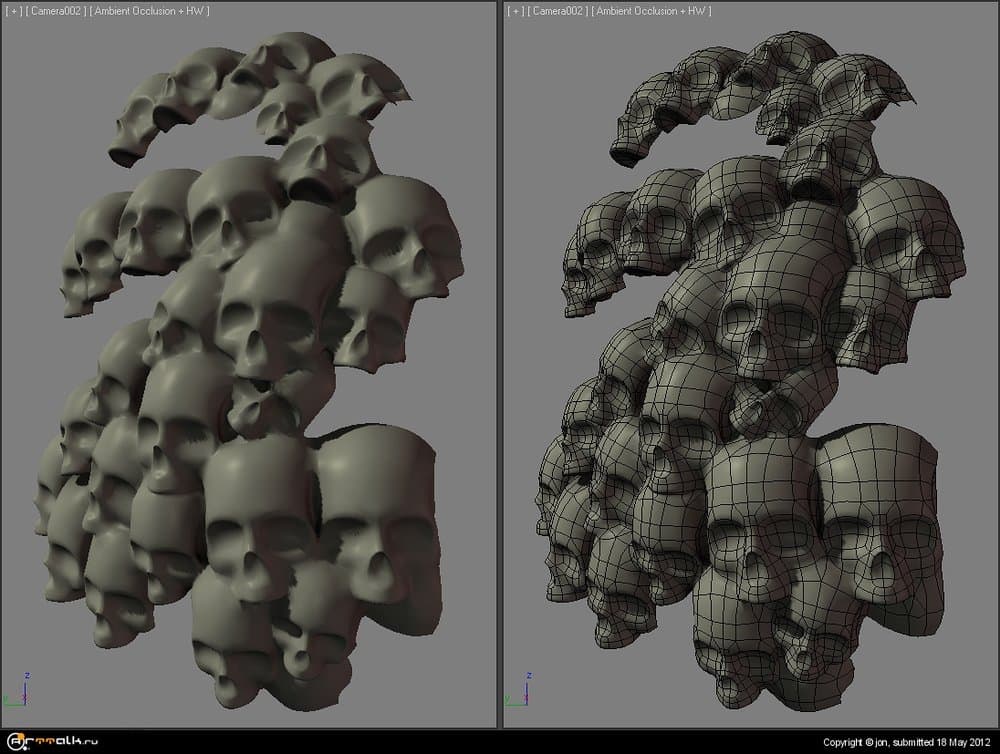Click the circular ring of the ArtTalk logo
Screen dimensions: 1000x754
tap(15, 743)
